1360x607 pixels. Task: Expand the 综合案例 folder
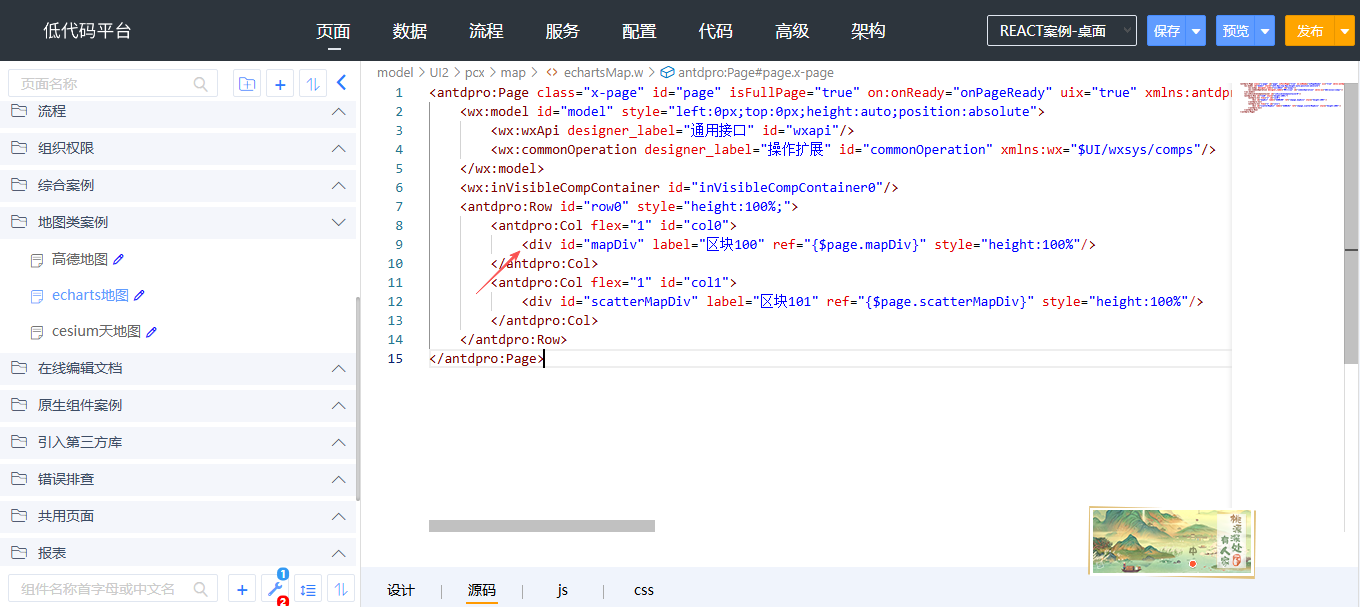point(338,185)
